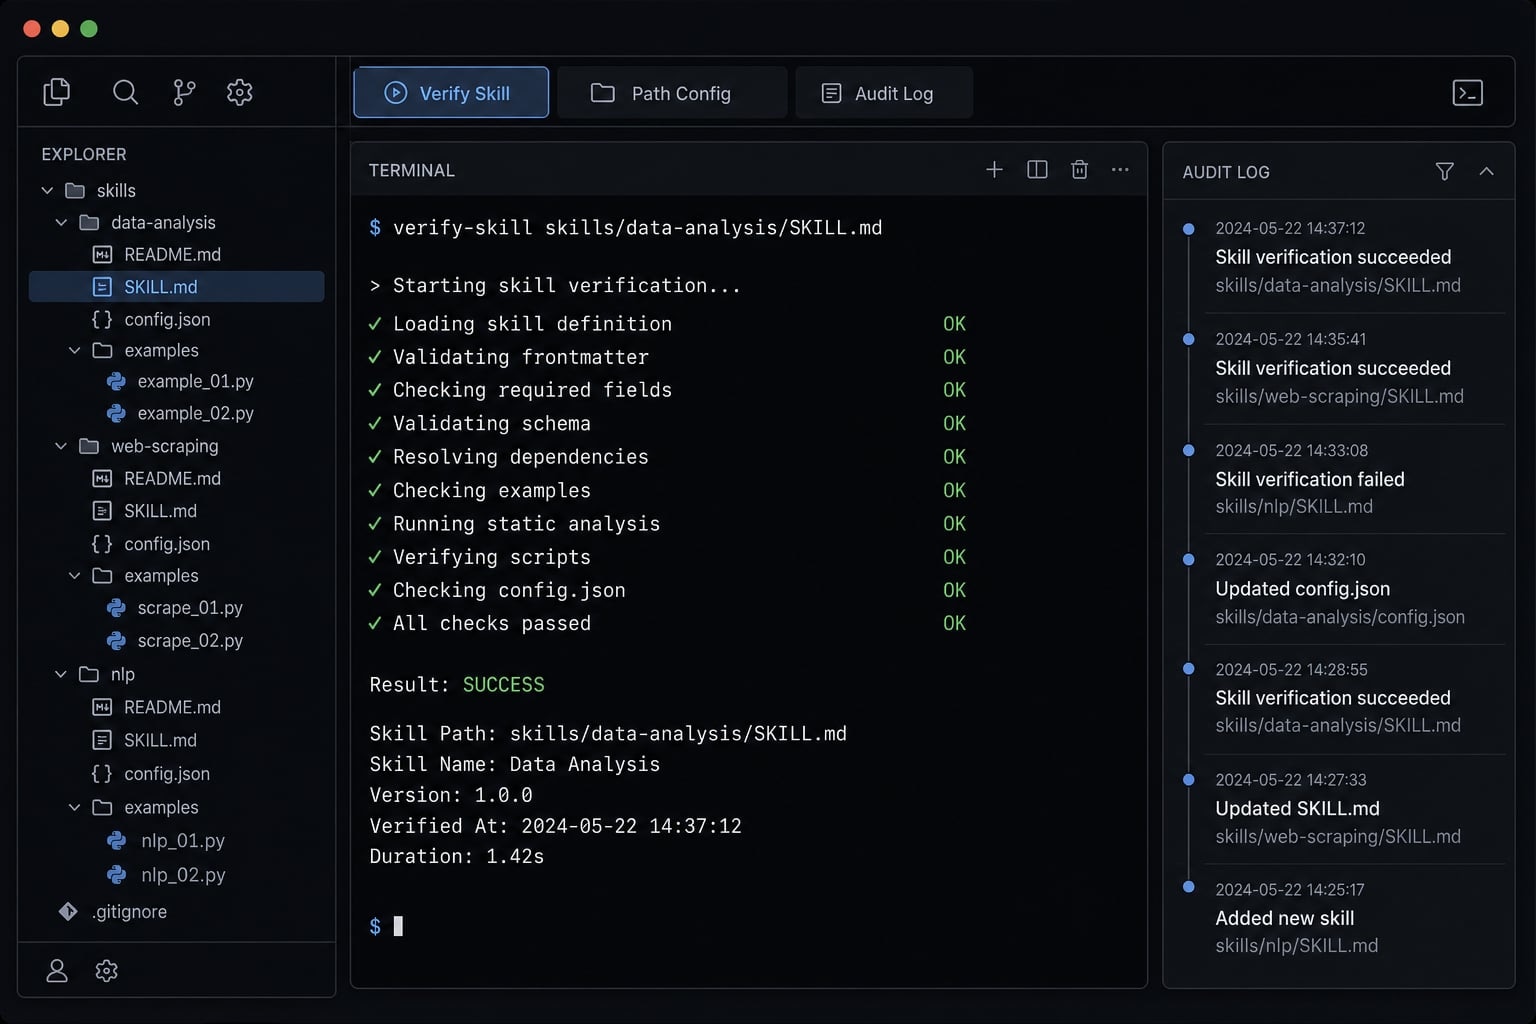The width and height of the screenshot is (1536, 1024).
Task: Open scrape_02.py file
Action: pyautogui.click(x=176, y=640)
